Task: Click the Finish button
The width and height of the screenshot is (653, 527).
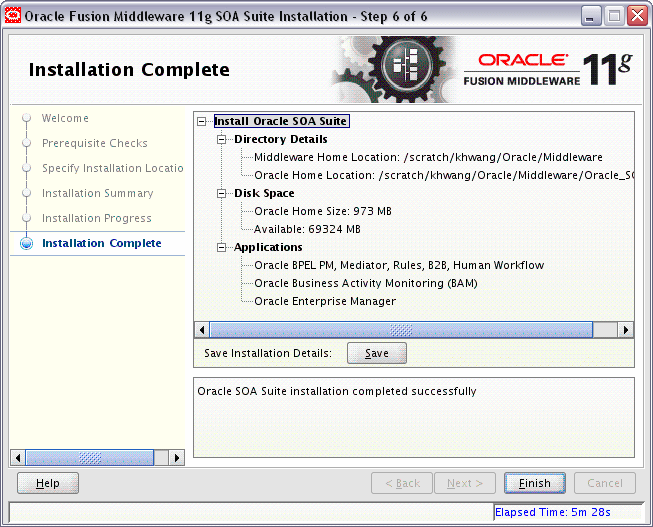Action: (x=535, y=483)
